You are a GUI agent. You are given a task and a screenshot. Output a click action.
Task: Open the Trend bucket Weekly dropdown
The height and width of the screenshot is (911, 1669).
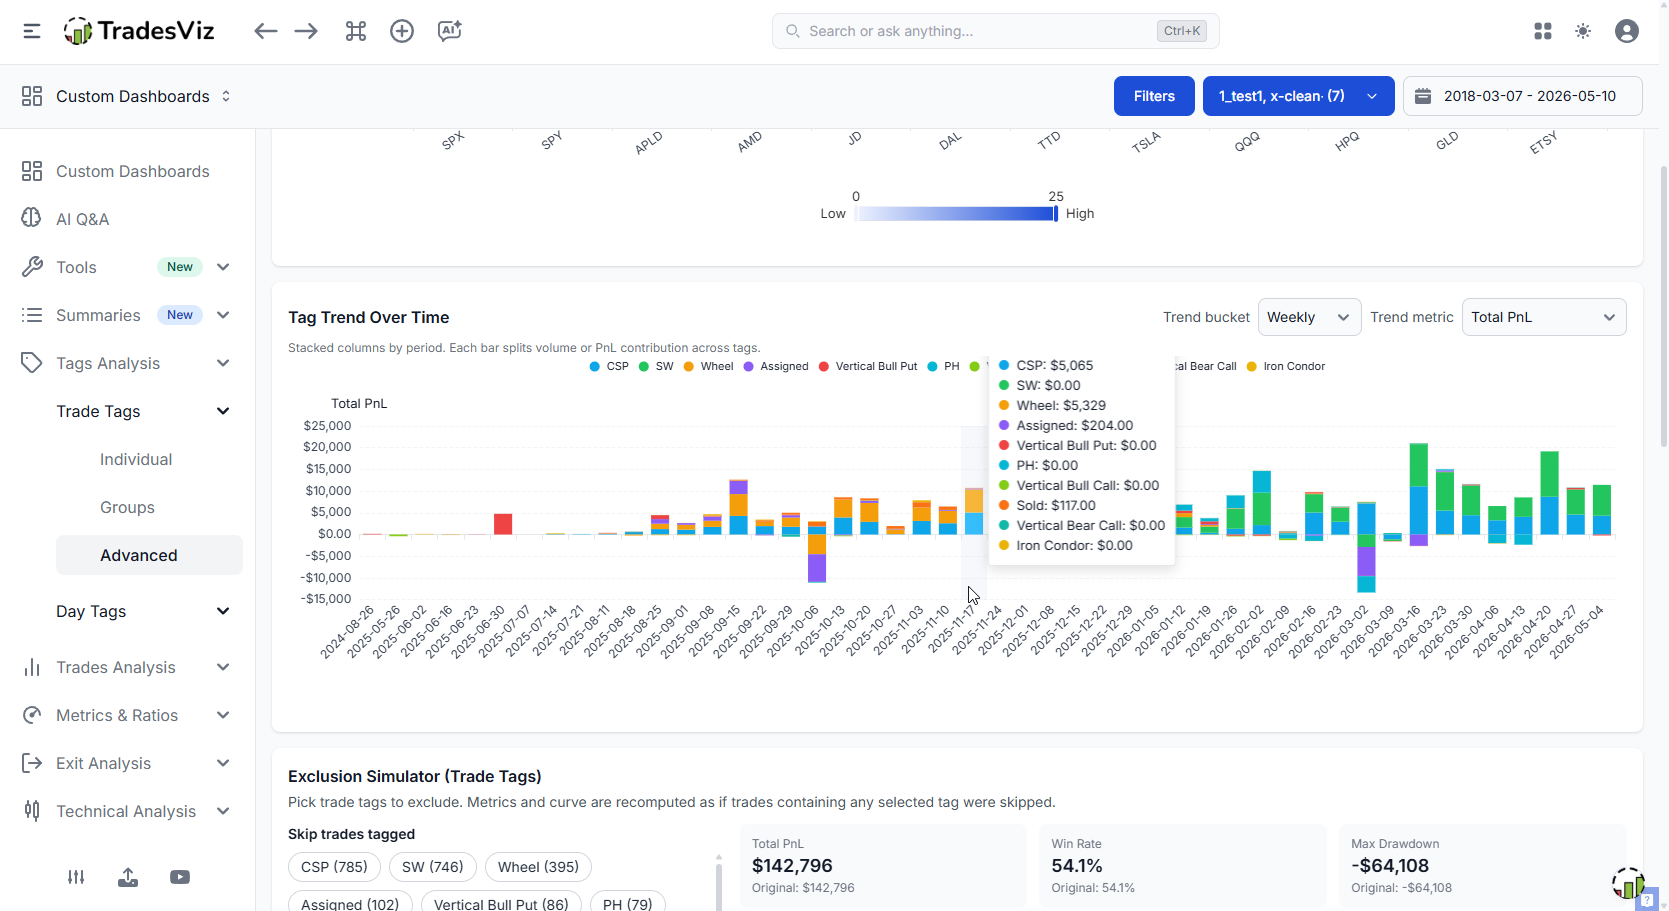click(1309, 317)
